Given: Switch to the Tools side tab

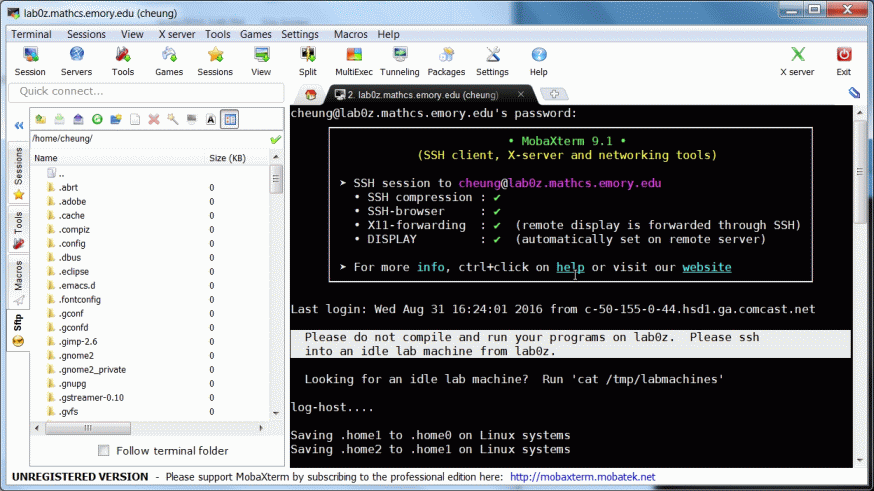Looking at the screenshot, I should 18,230.
